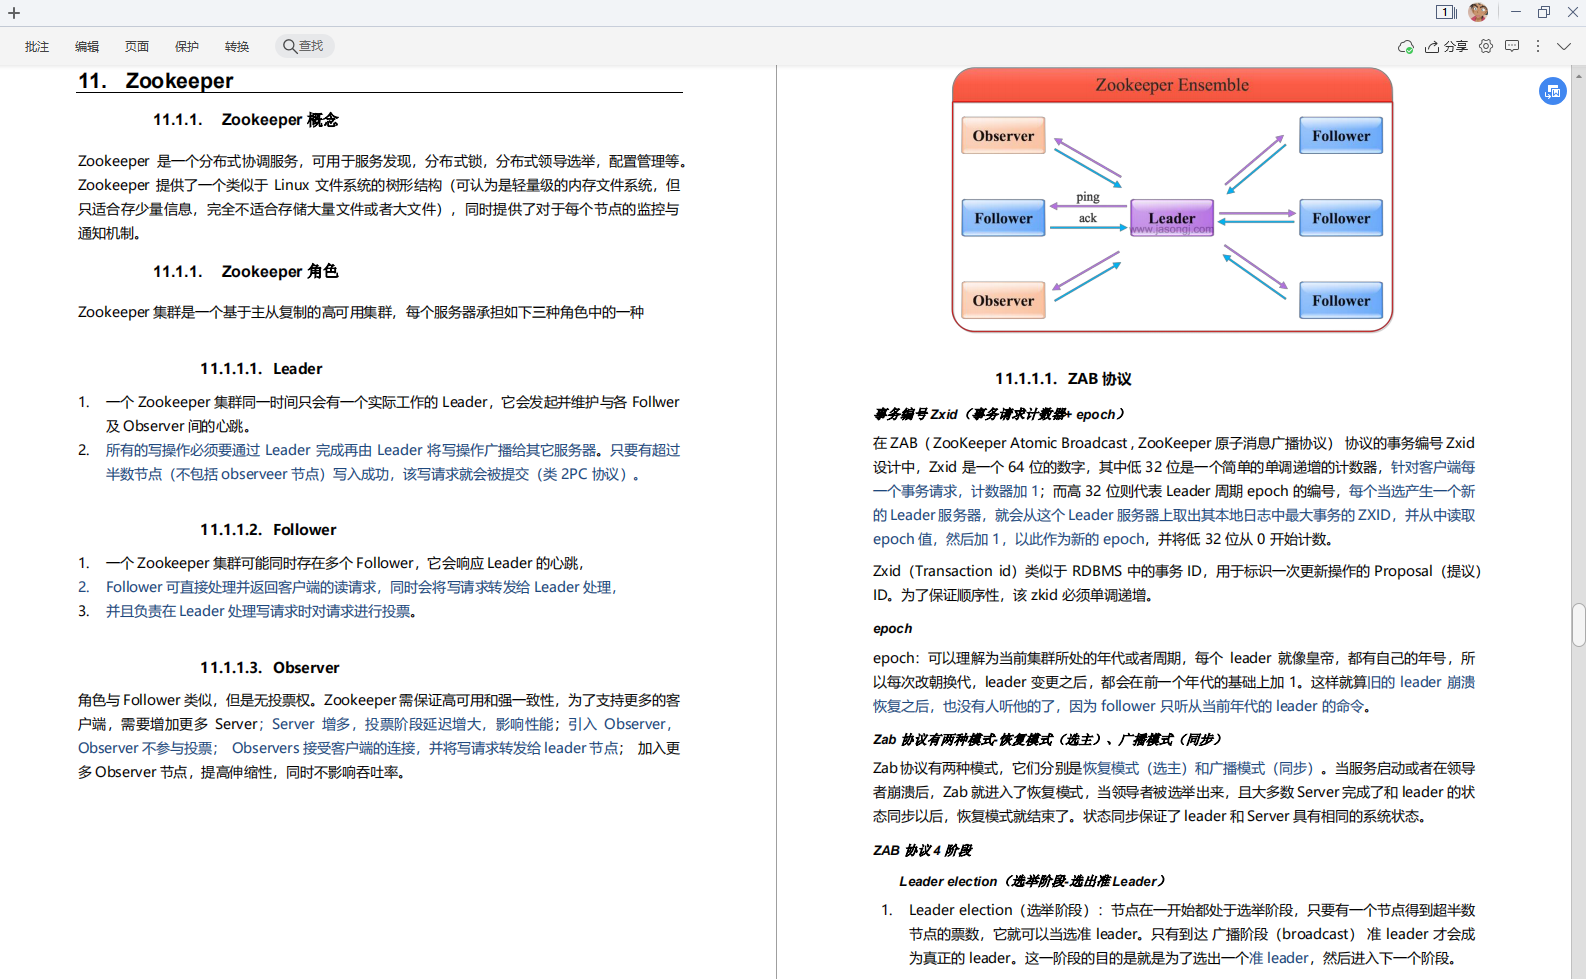The image size is (1586, 979).
Task: Click the window count icon showing 1
Action: pyautogui.click(x=1446, y=12)
